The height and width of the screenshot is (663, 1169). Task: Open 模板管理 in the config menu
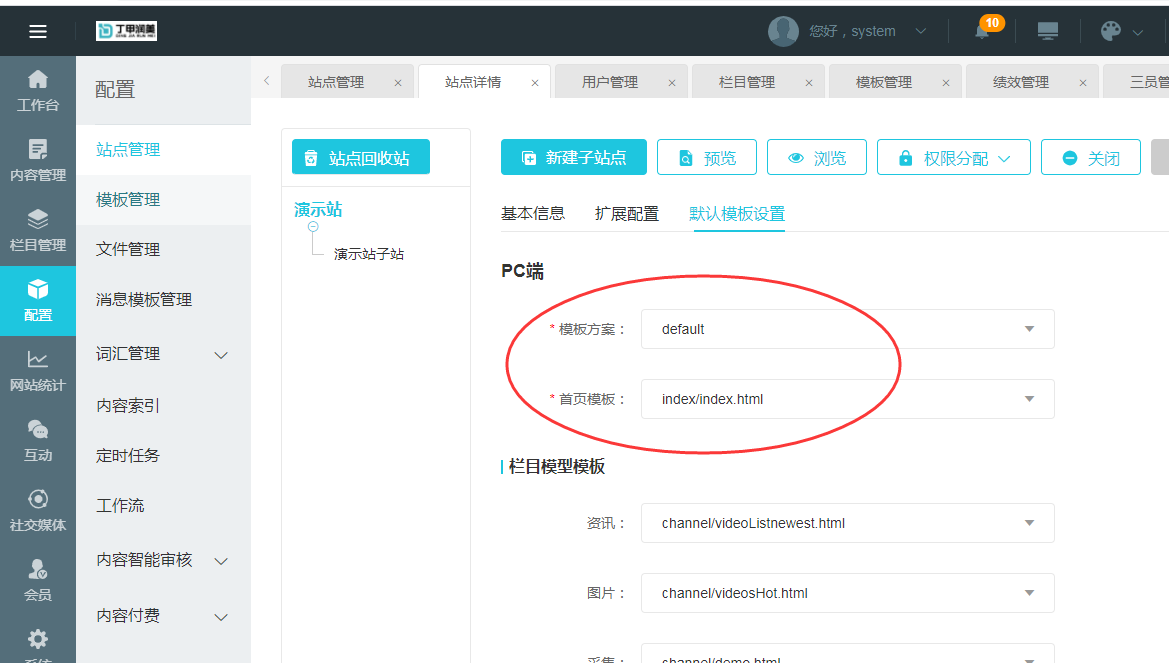point(128,200)
